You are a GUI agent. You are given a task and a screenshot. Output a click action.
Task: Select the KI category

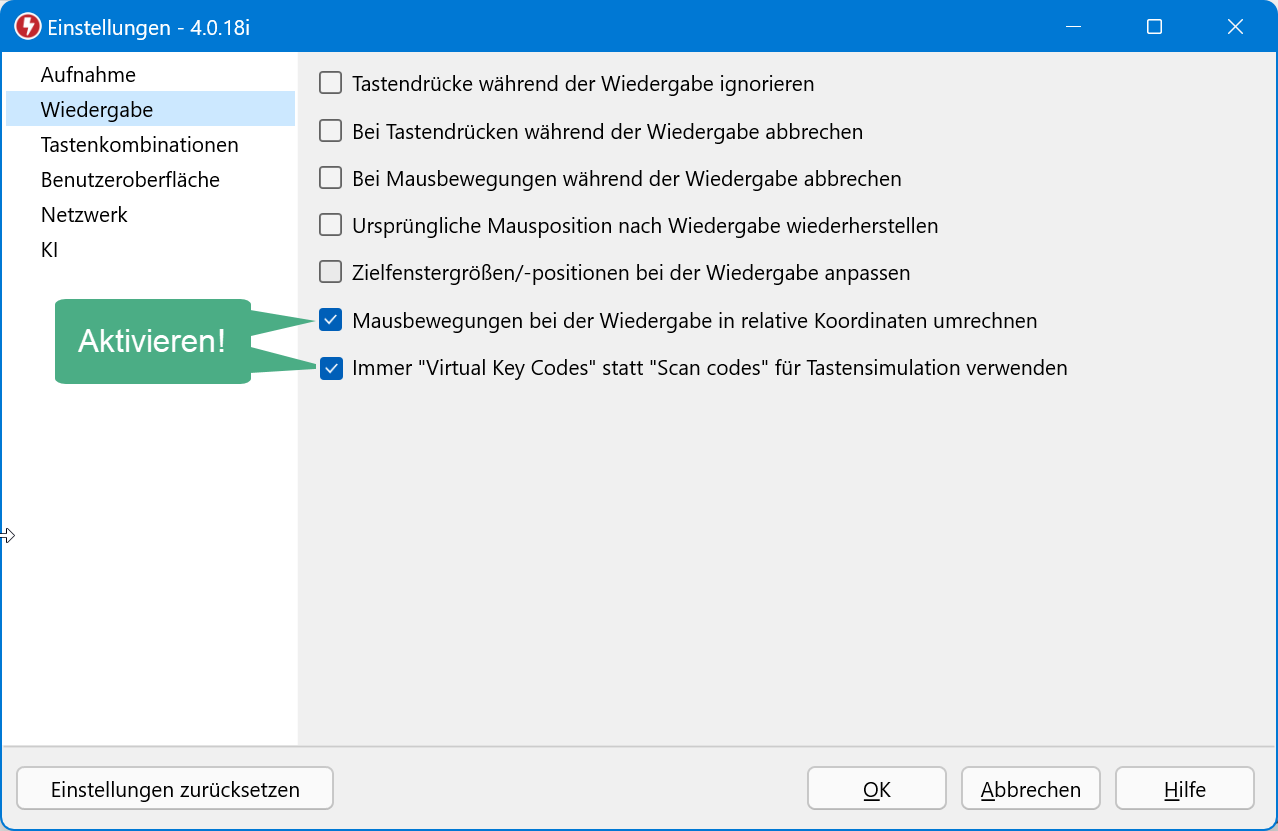50,250
